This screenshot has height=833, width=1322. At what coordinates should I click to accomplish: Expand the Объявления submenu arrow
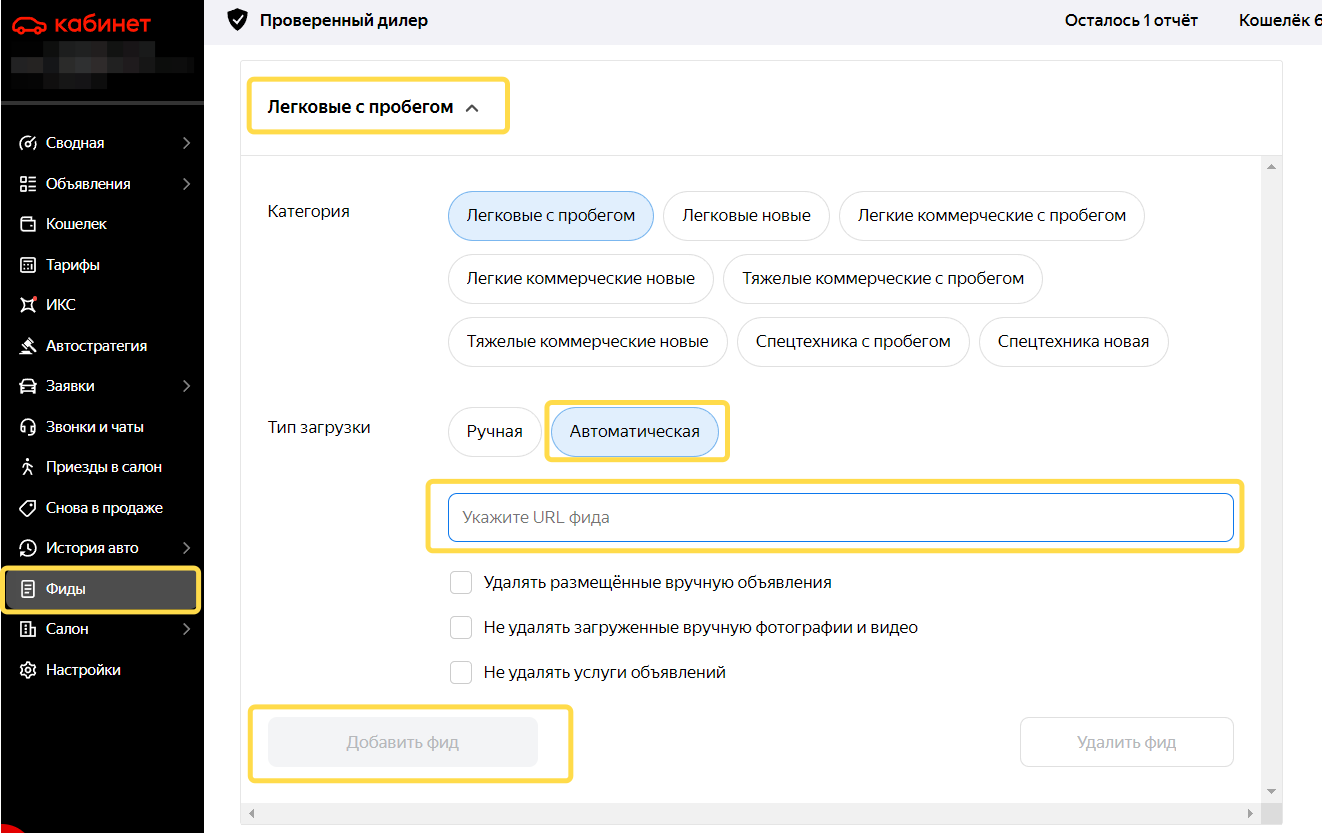pyautogui.click(x=186, y=184)
